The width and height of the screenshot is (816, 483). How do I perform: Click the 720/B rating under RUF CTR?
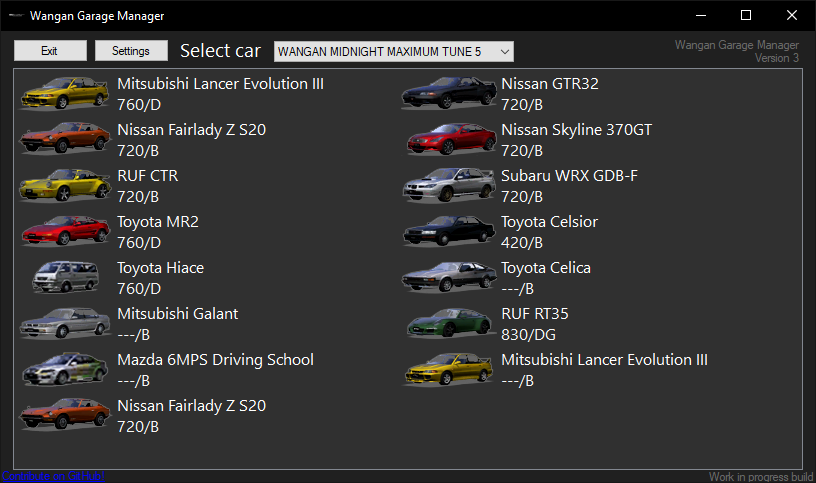coord(138,197)
